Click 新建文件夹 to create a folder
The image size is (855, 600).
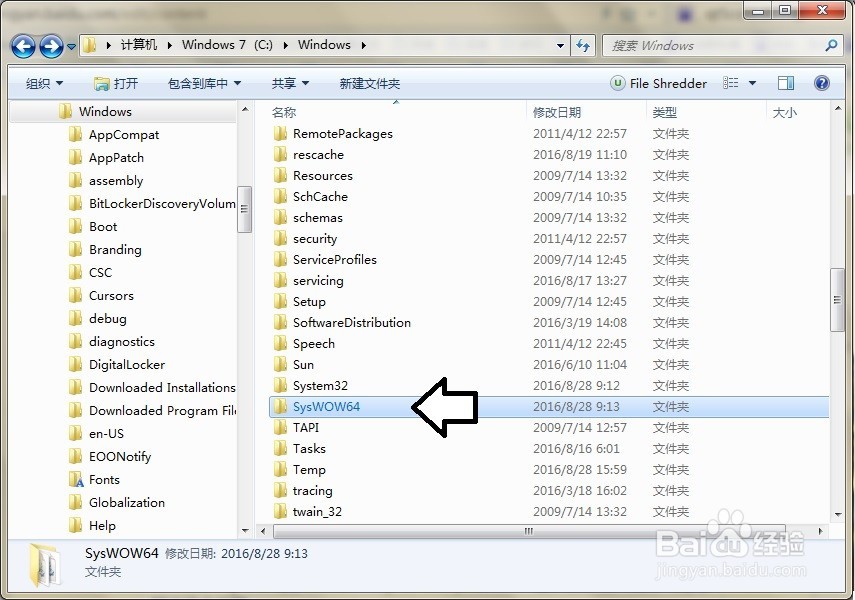coord(369,83)
